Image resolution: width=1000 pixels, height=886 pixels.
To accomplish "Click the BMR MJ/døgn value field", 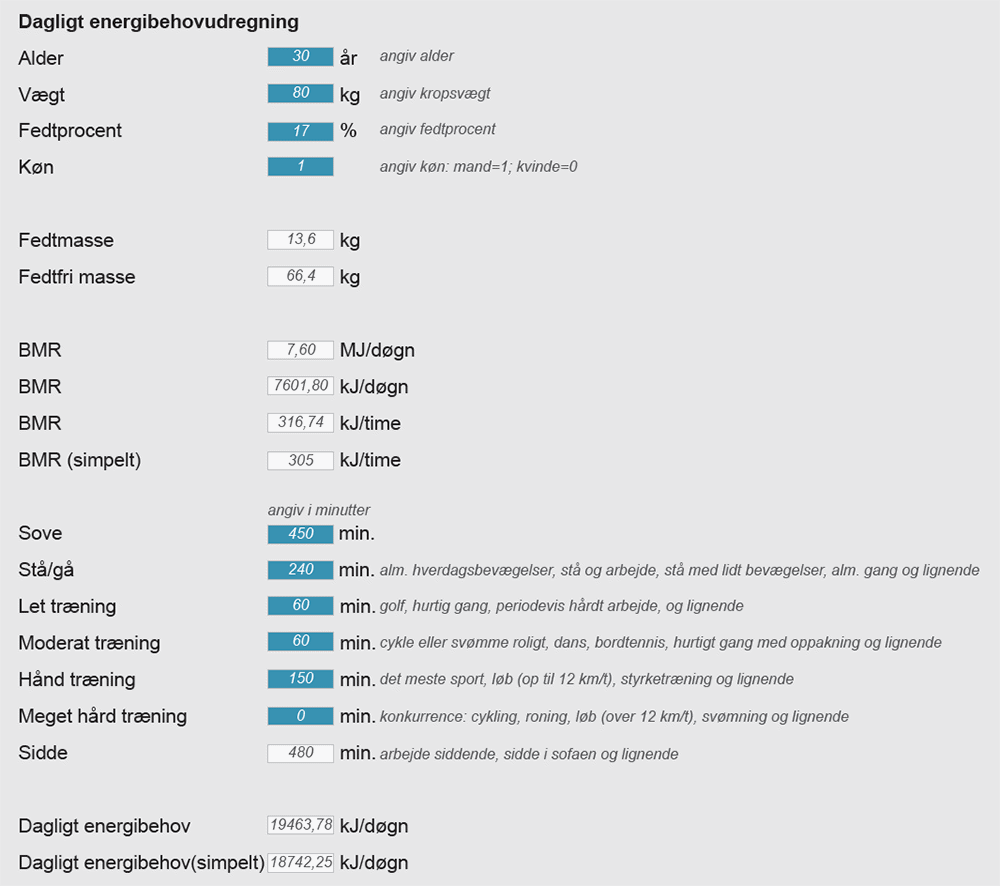I will (x=300, y=350).
